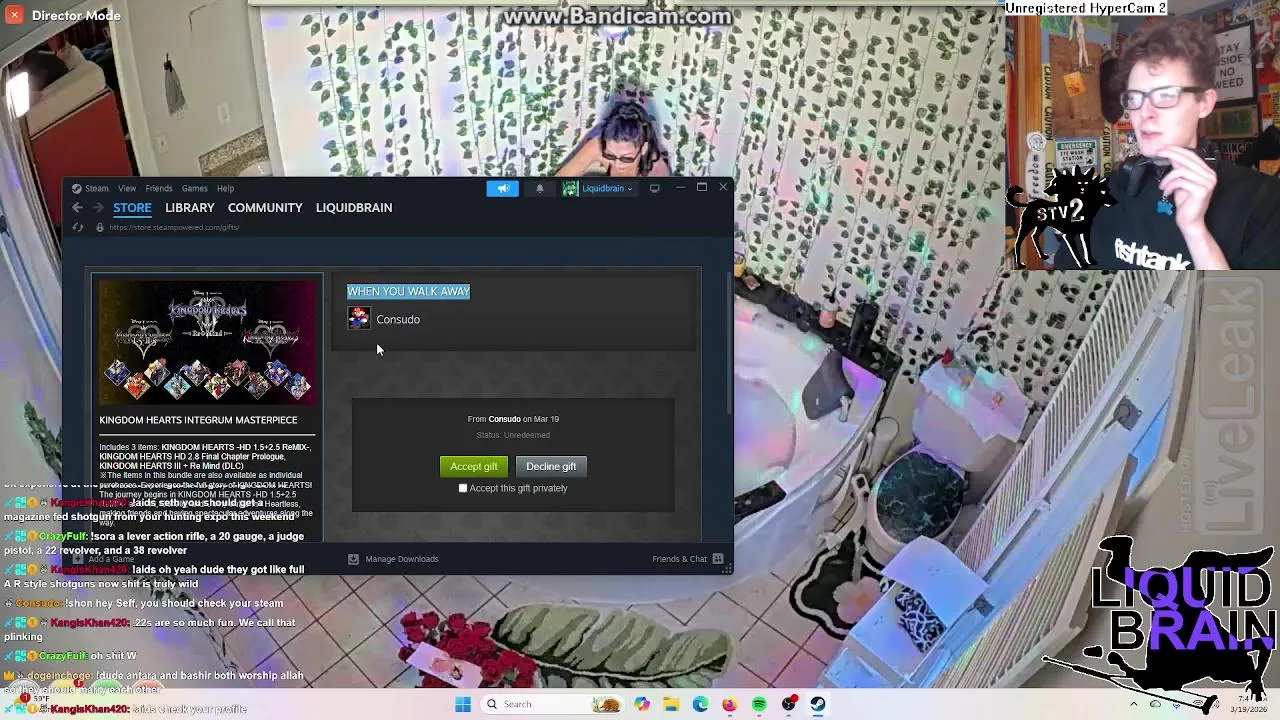The image size is (1280, 720).
Task: Open the Consudo sender name link
Action: (398, 319)
